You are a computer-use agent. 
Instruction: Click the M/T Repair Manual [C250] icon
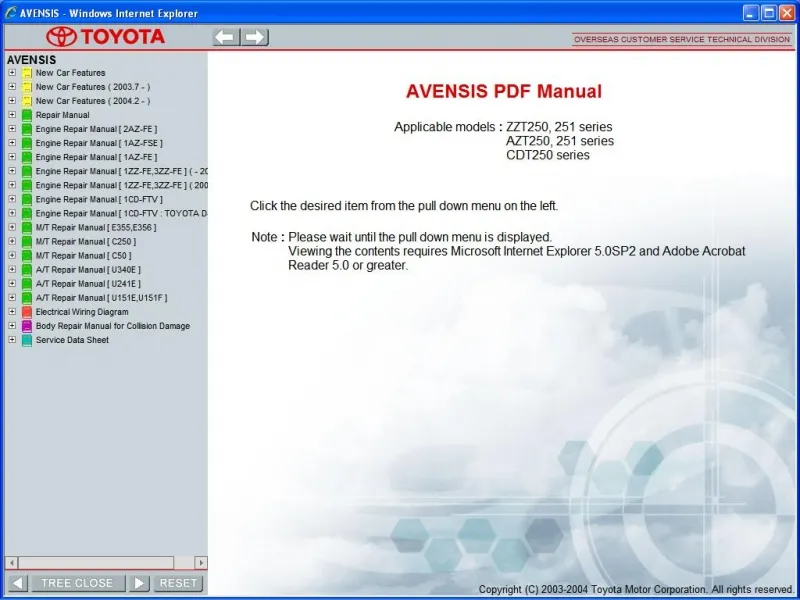[26, 241]
